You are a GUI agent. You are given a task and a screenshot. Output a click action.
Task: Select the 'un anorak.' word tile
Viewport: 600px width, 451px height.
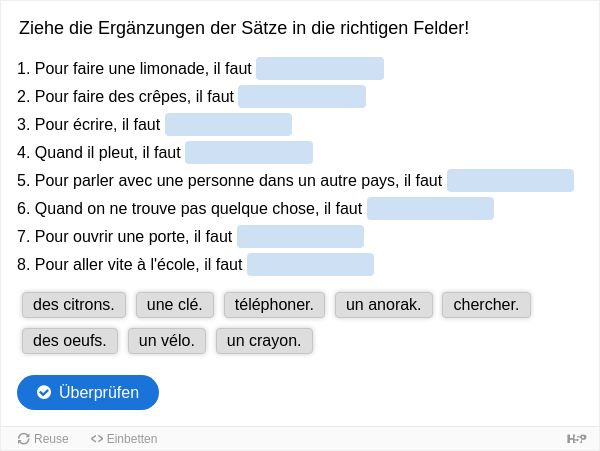point(384,305)
